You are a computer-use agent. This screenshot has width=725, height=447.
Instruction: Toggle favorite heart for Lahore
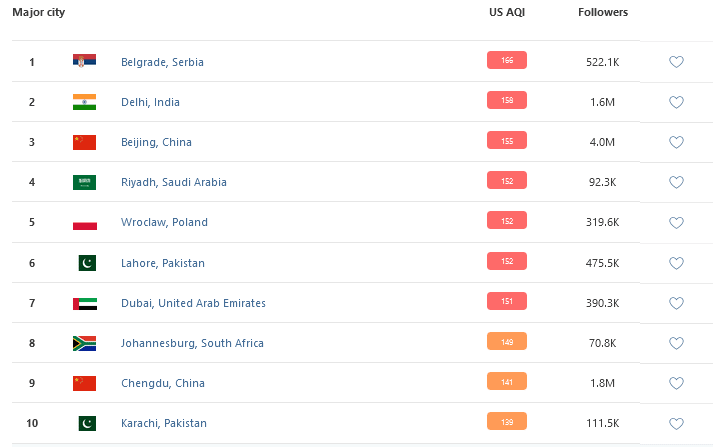676,263
